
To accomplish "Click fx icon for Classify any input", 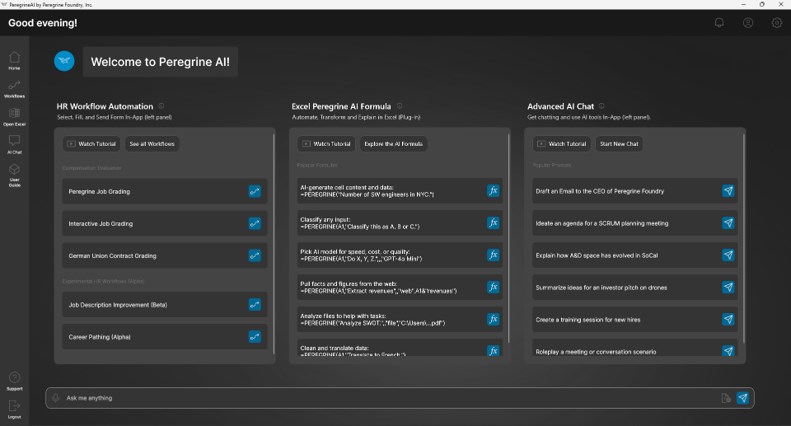I will [493, 223].
